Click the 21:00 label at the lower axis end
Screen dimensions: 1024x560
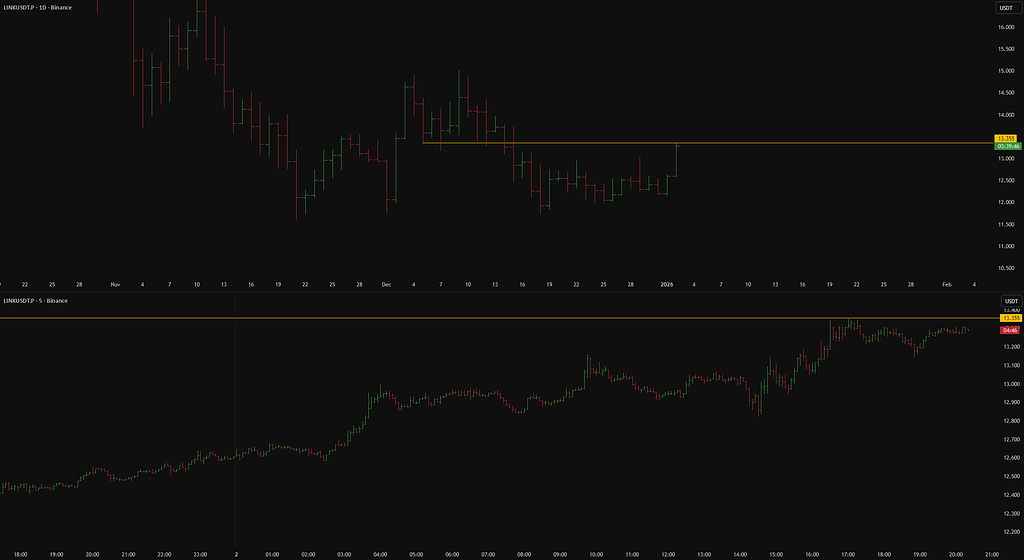(991, 552)
